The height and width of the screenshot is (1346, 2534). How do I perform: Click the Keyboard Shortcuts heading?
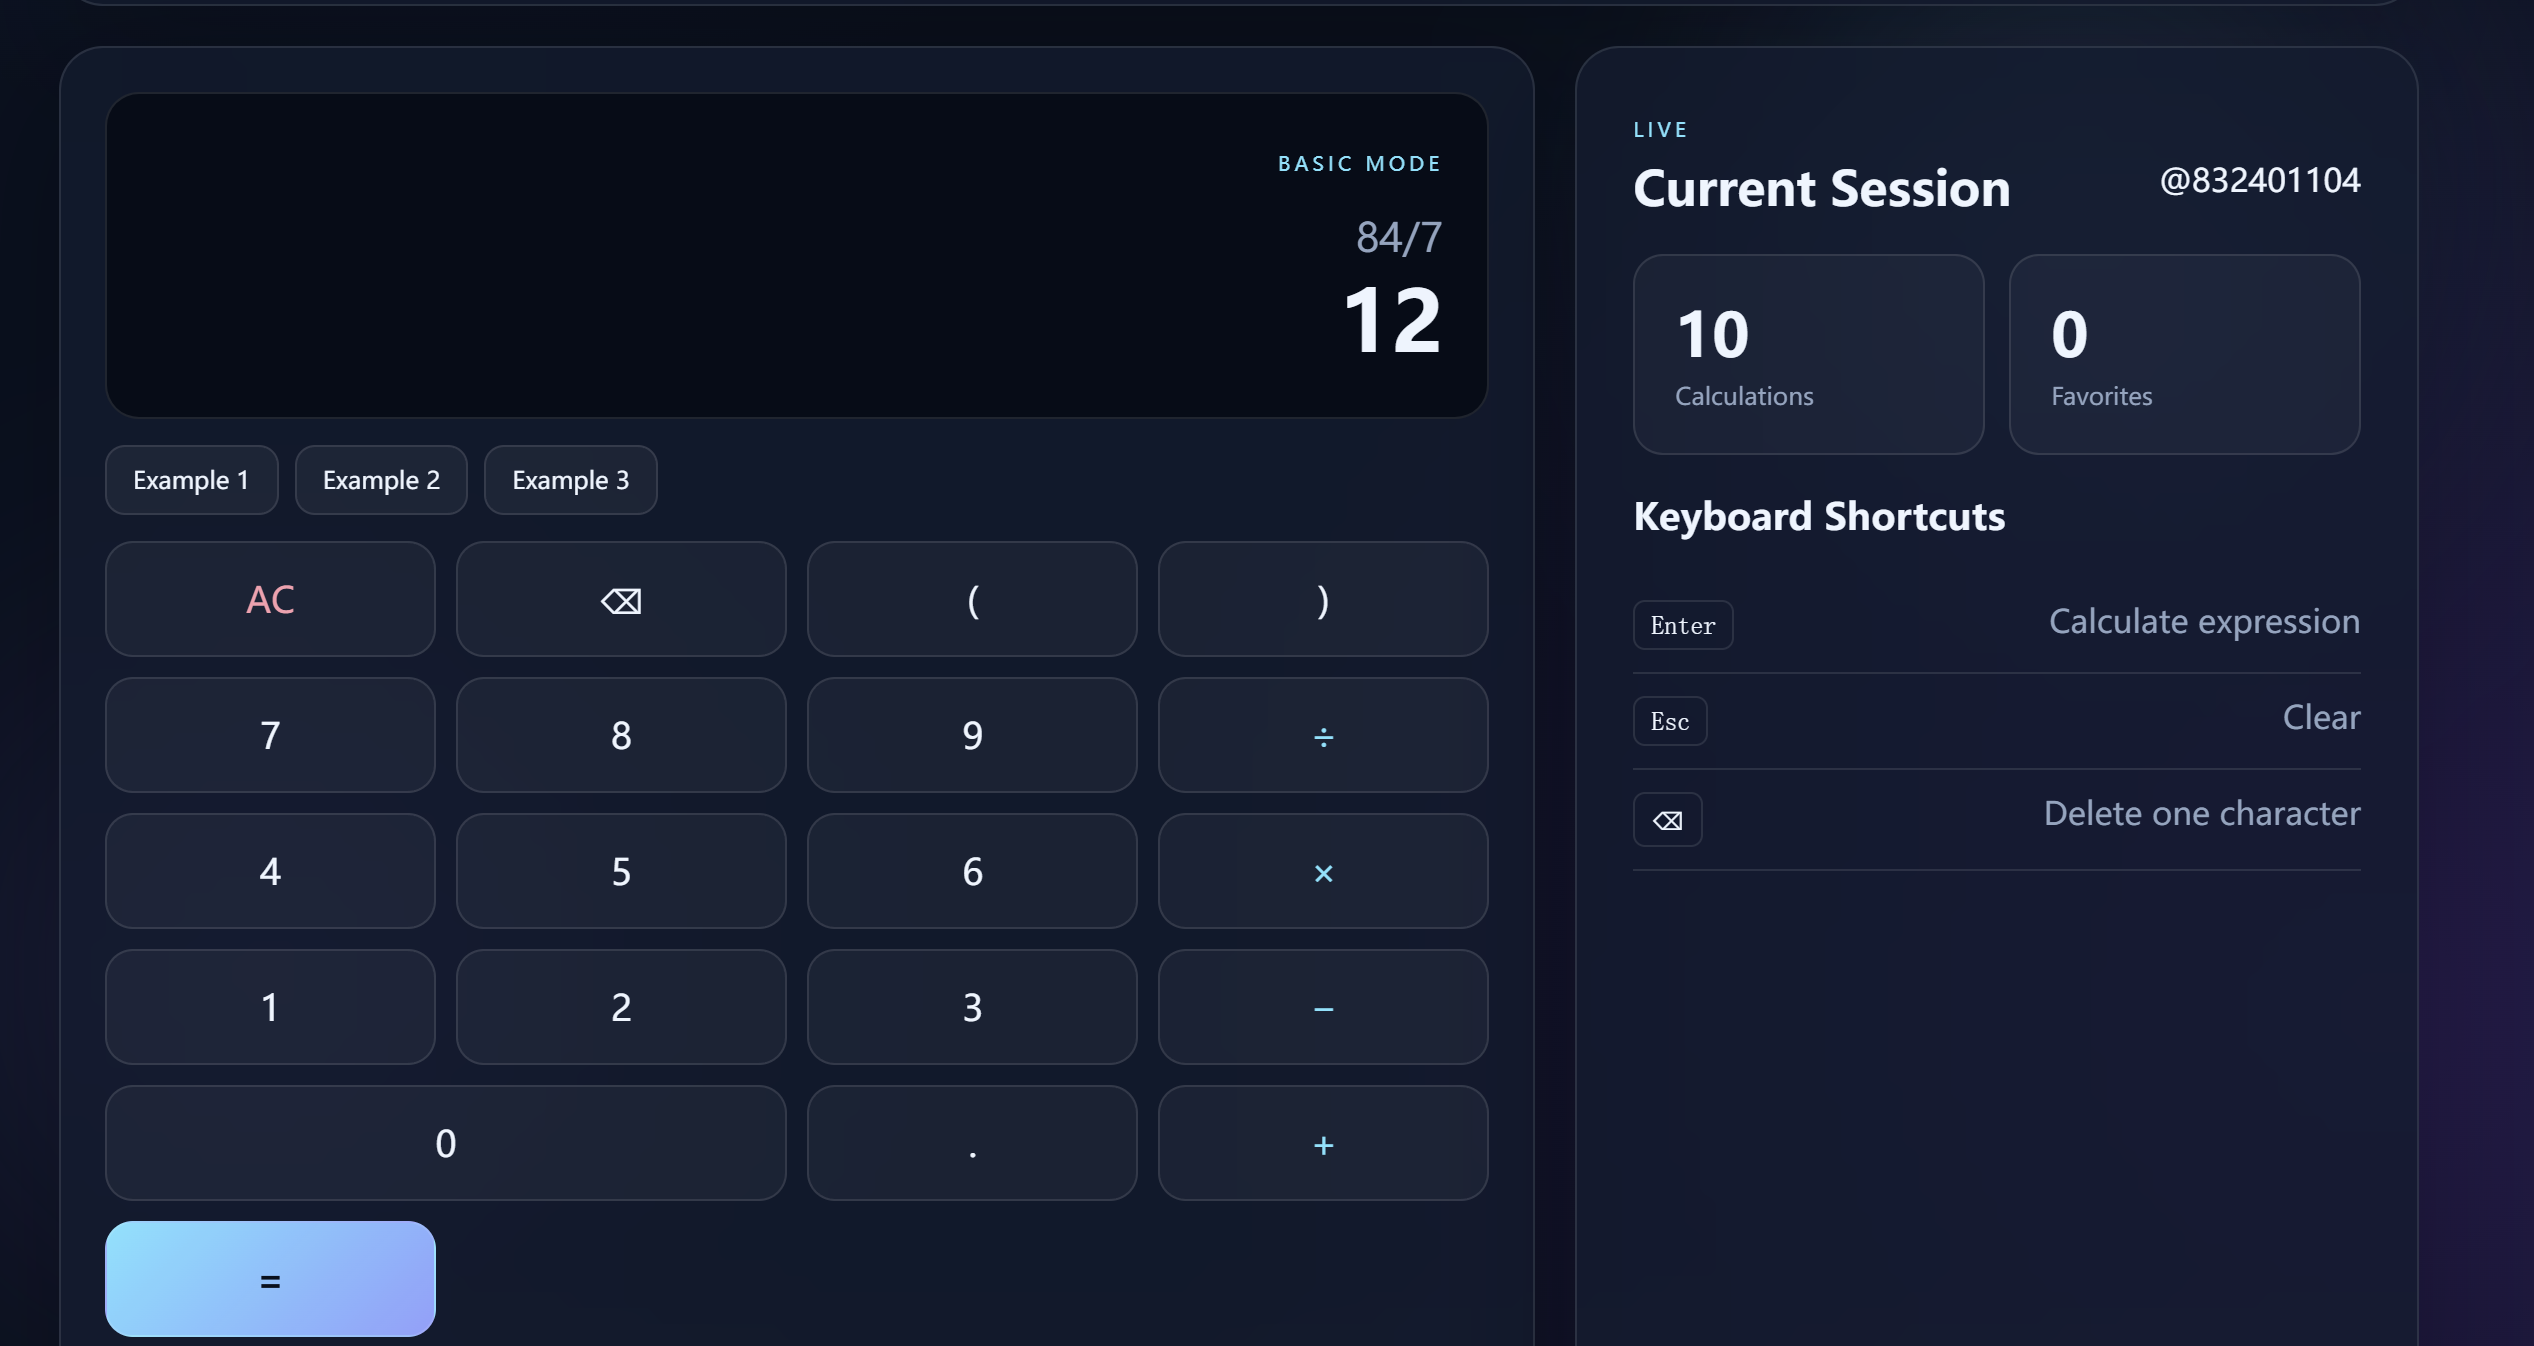tap(1818, 516)
